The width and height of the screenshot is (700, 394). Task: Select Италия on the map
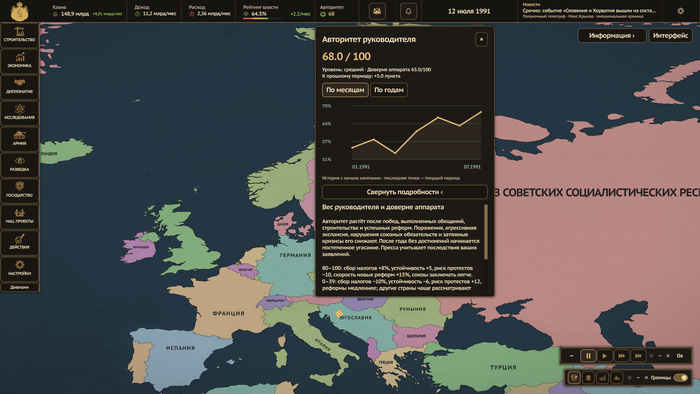pos(322,344)
